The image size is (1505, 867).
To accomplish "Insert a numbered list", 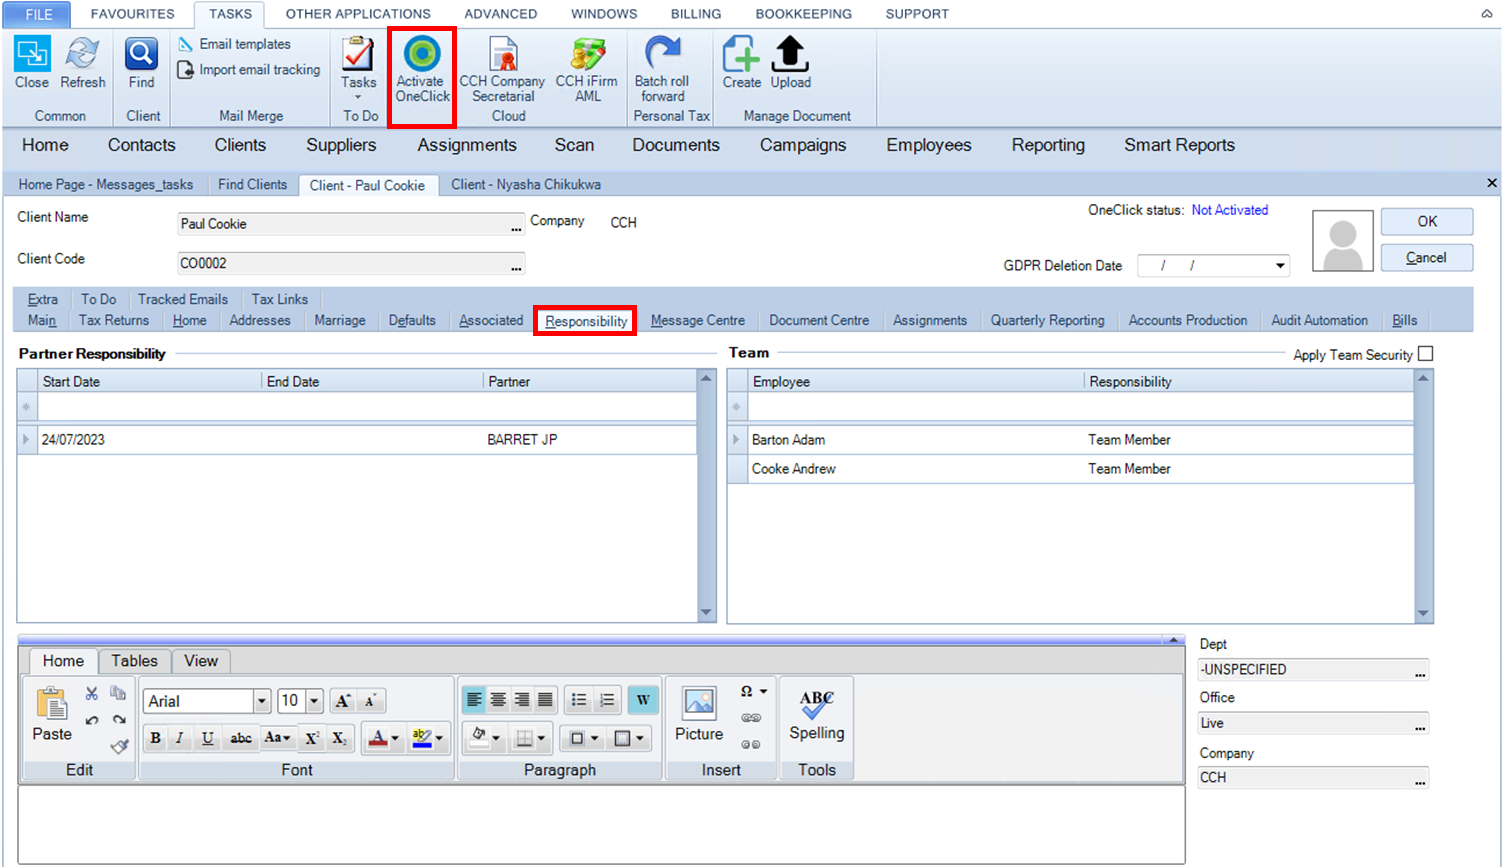I will [607, 700].
